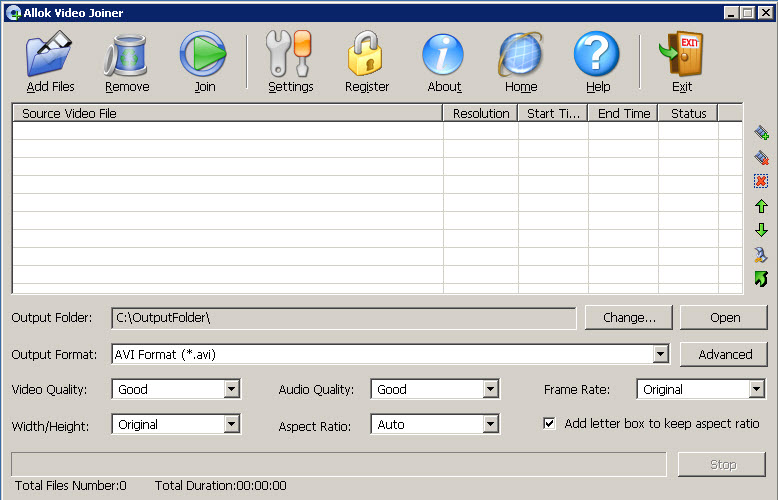Open the Video Quality dropdown
The height and width of the screenshot is (500, 778).
[232, 389]
